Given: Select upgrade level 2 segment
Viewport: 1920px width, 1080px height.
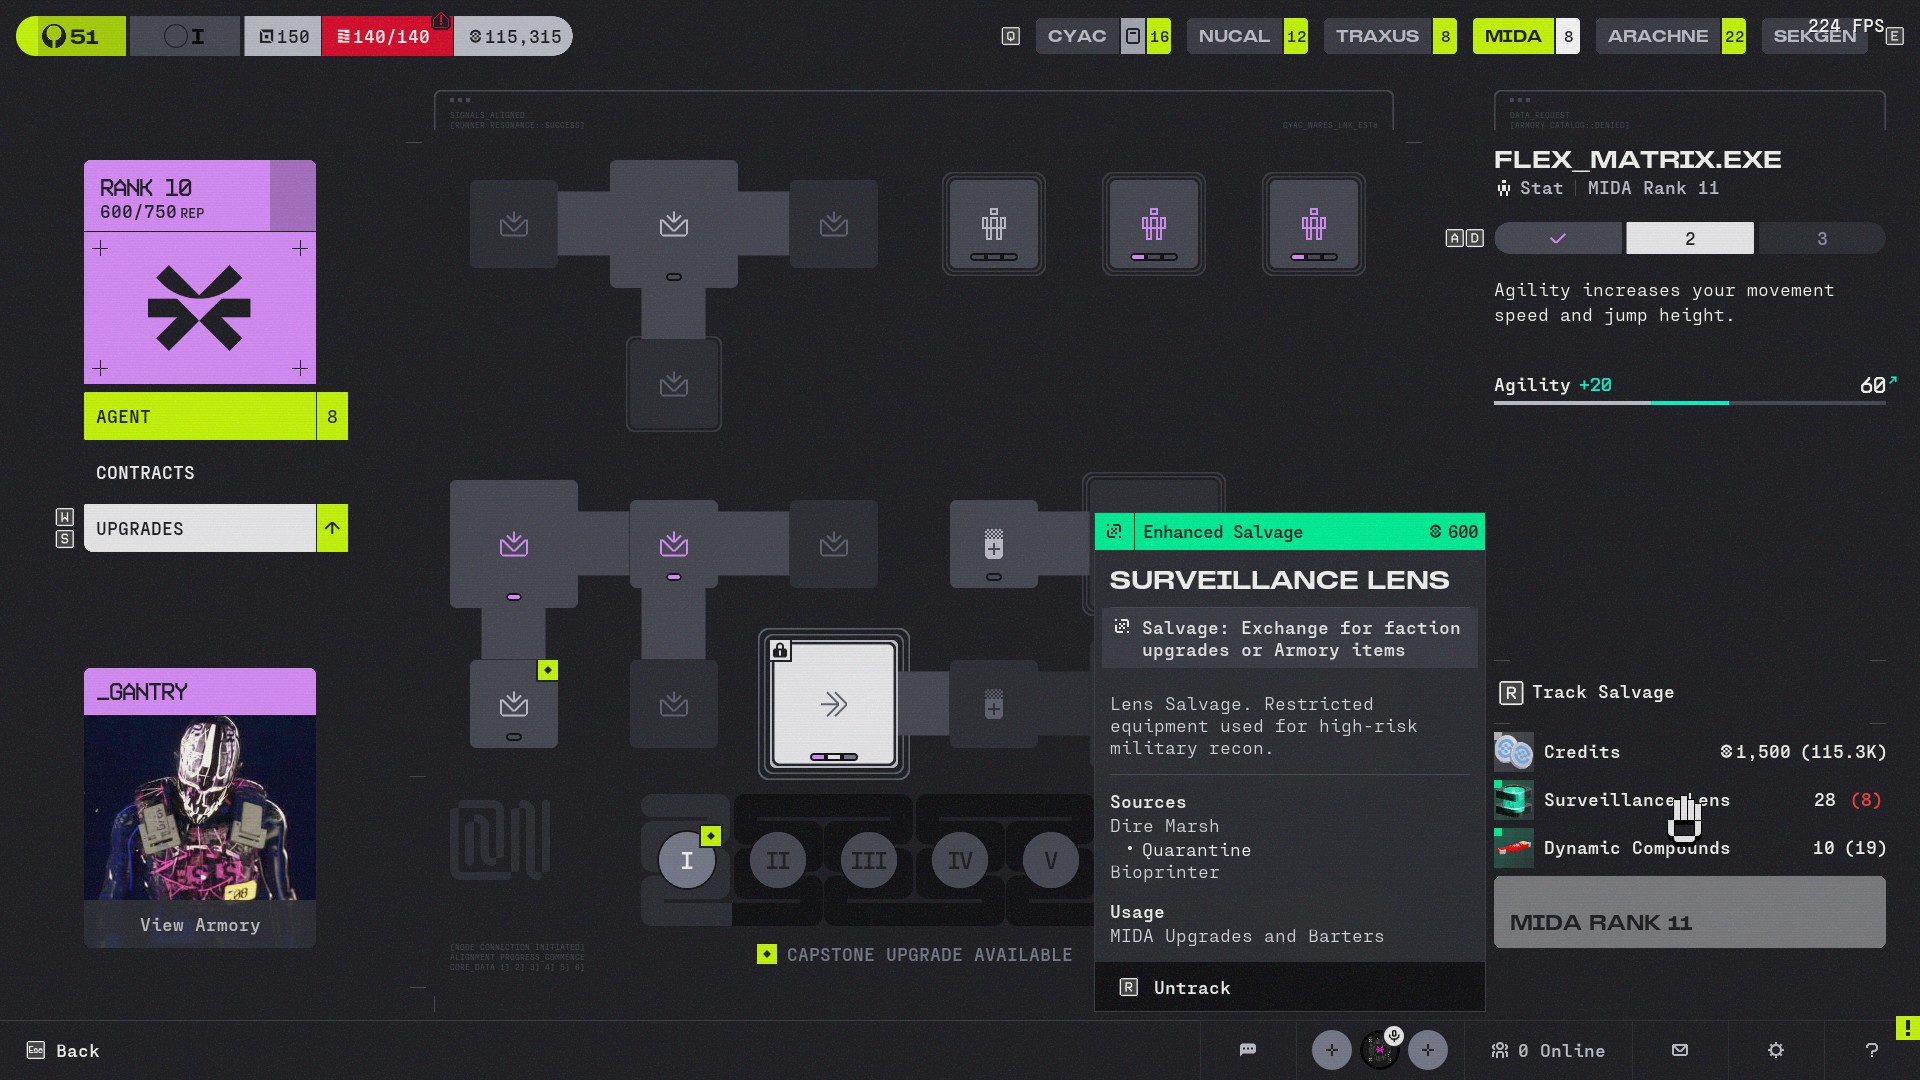Looking at the screenshot, I should tap(1689, 238).
